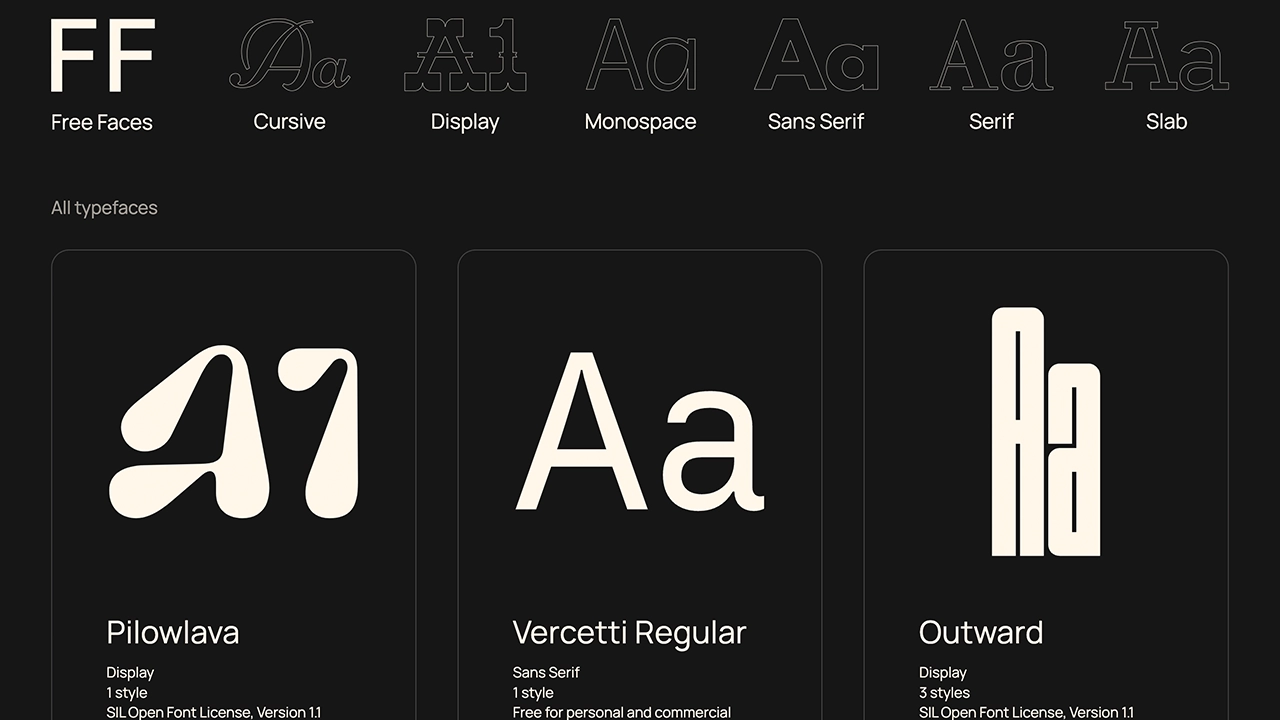Select the Cursive category outline icon
The image size is (1280, 720).
289,56
